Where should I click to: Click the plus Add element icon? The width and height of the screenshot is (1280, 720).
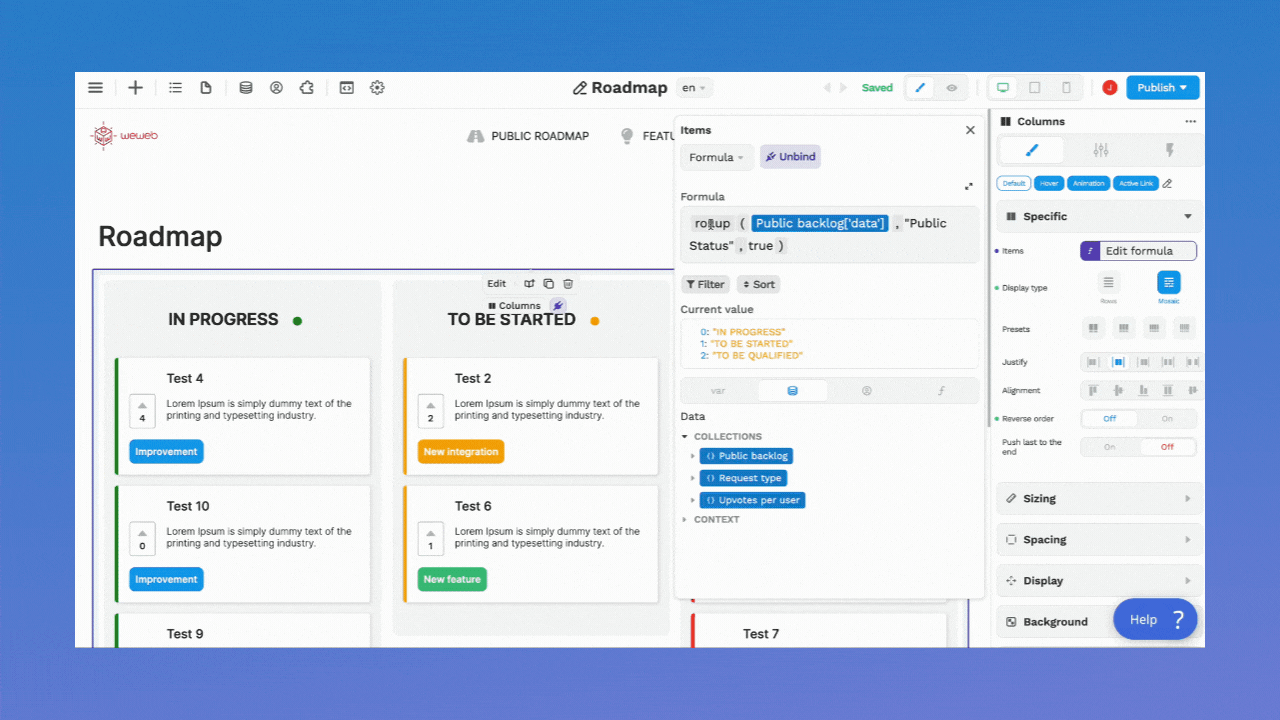pos(135,88)
